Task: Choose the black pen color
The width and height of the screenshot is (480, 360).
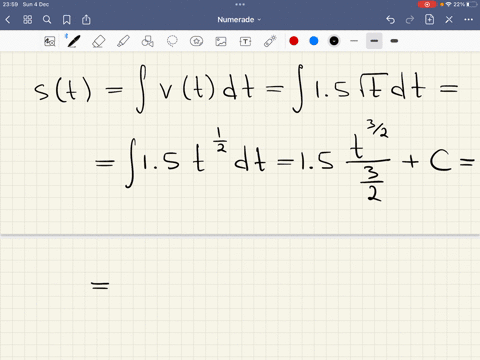Action: tap(334, 41)
